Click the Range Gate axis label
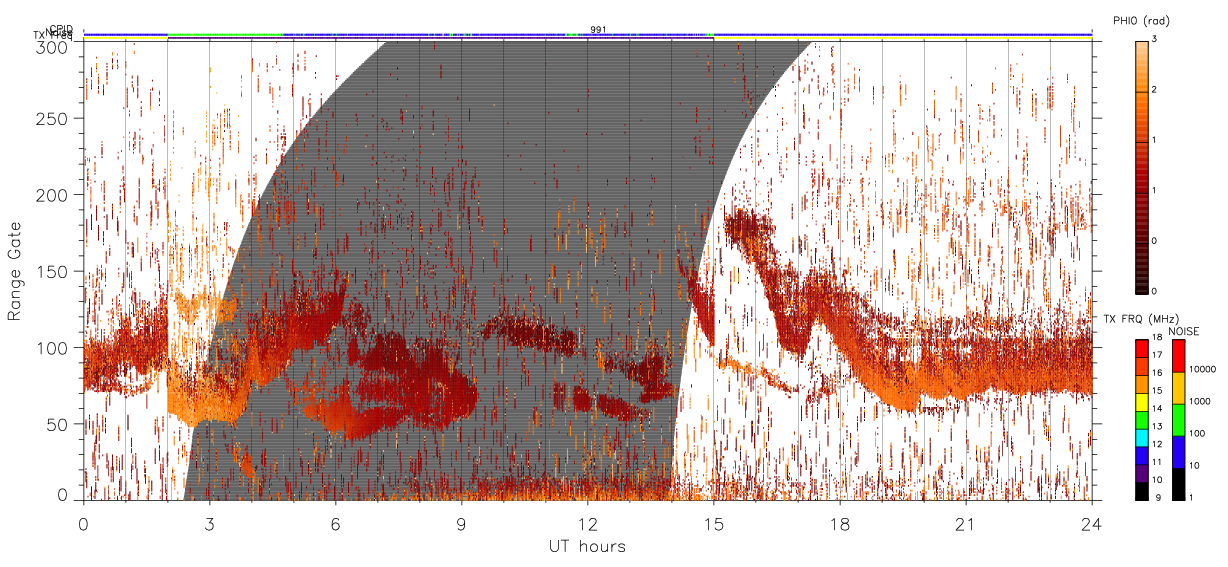The image size is (1228, 567). (x=15, y=271)
